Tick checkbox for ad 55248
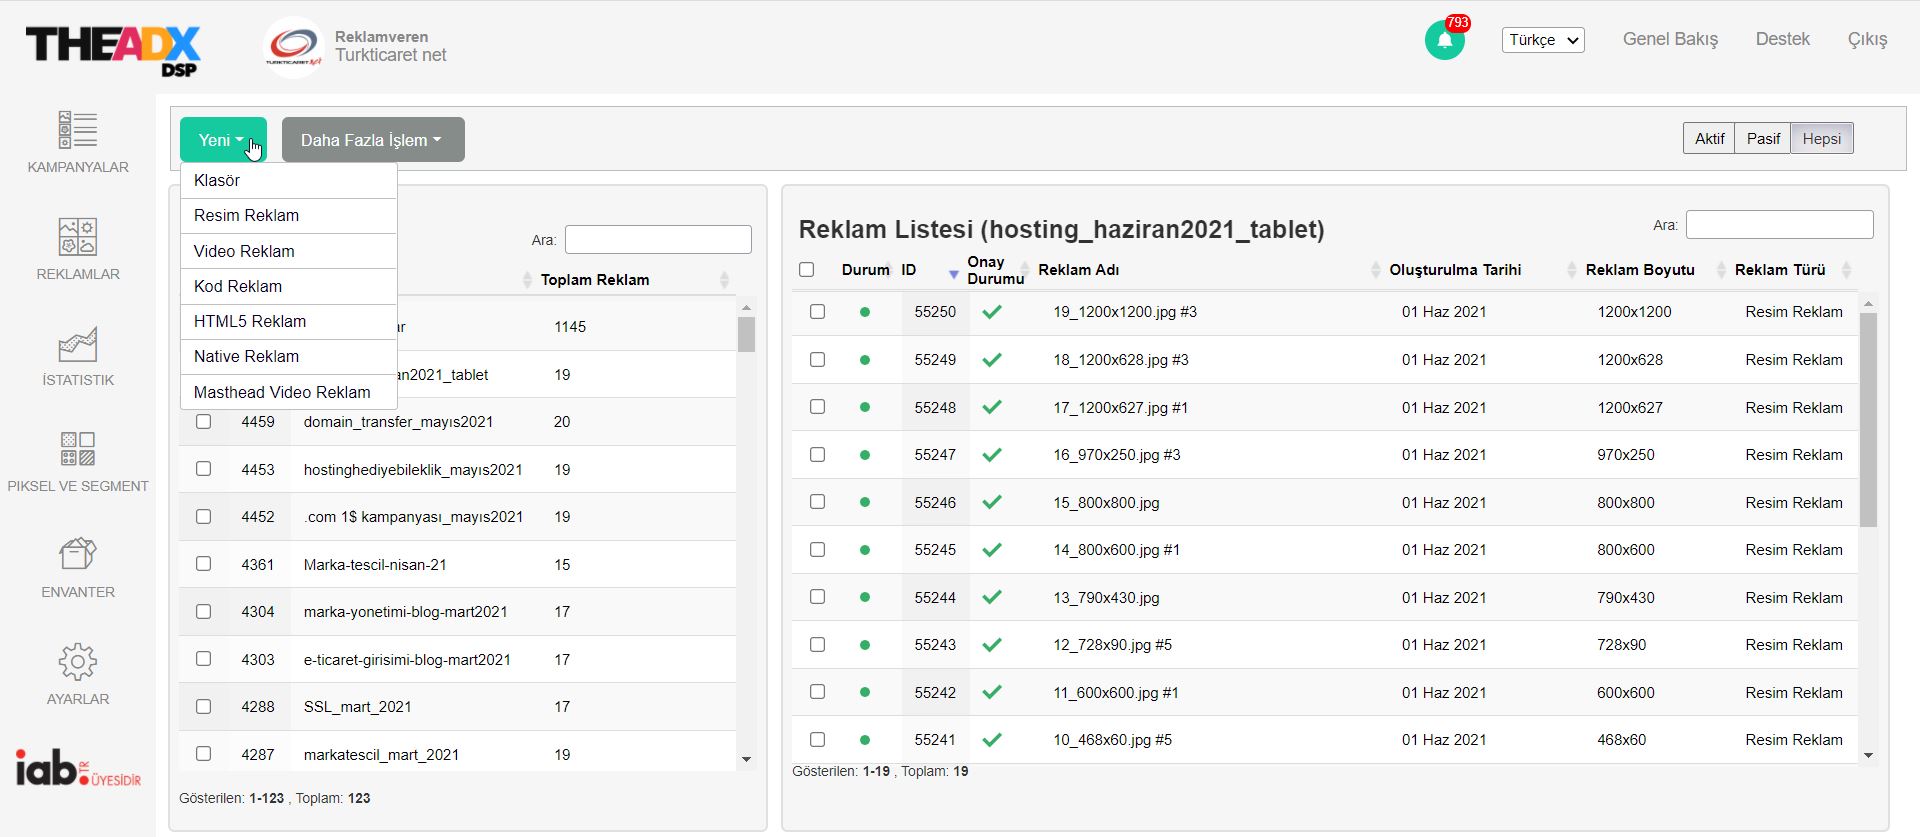Image resolution: width=1920 pixels, height=837 pixels. pyautogui.click(x=817, y=407)
